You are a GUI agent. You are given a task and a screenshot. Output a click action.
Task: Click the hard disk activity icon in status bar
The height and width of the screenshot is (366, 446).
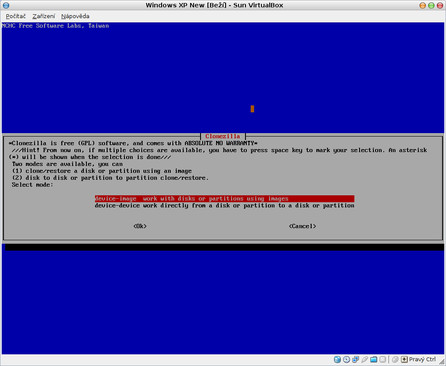(x=337, y=359)
